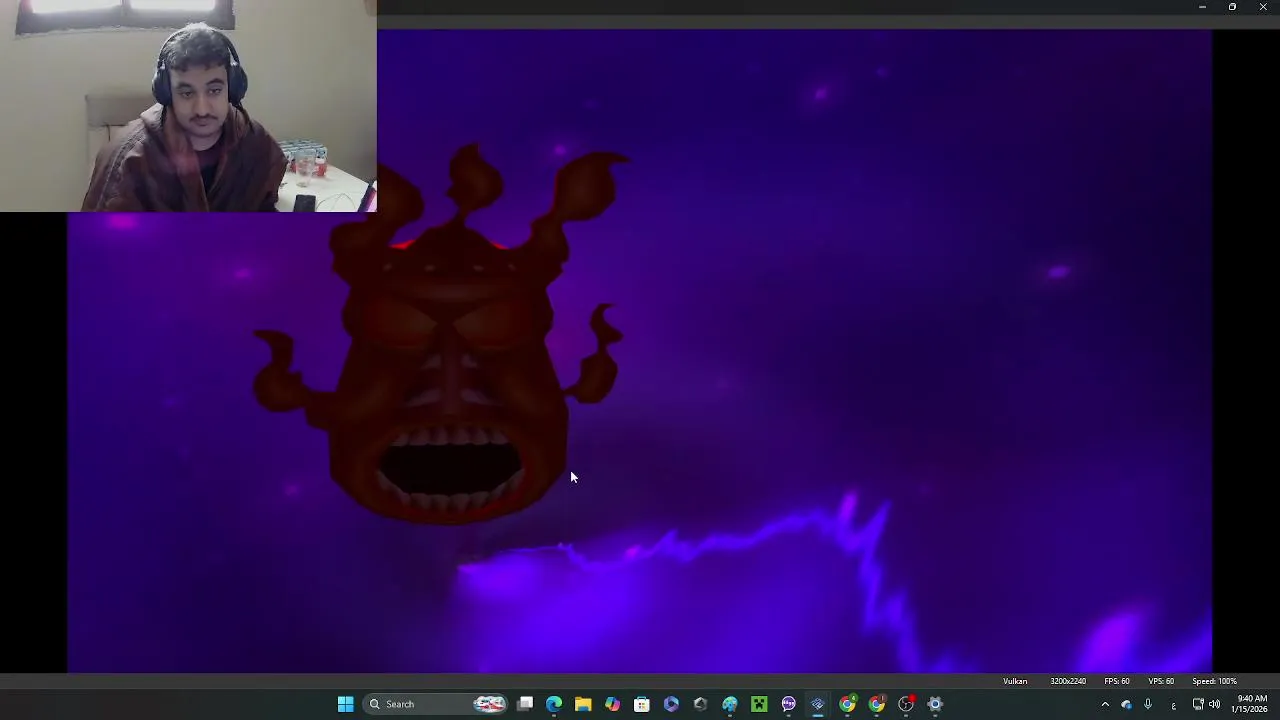Launch Microsoft Edge from the taskbar
This screenshot has width=1280, height=720.
pos(554,704)
